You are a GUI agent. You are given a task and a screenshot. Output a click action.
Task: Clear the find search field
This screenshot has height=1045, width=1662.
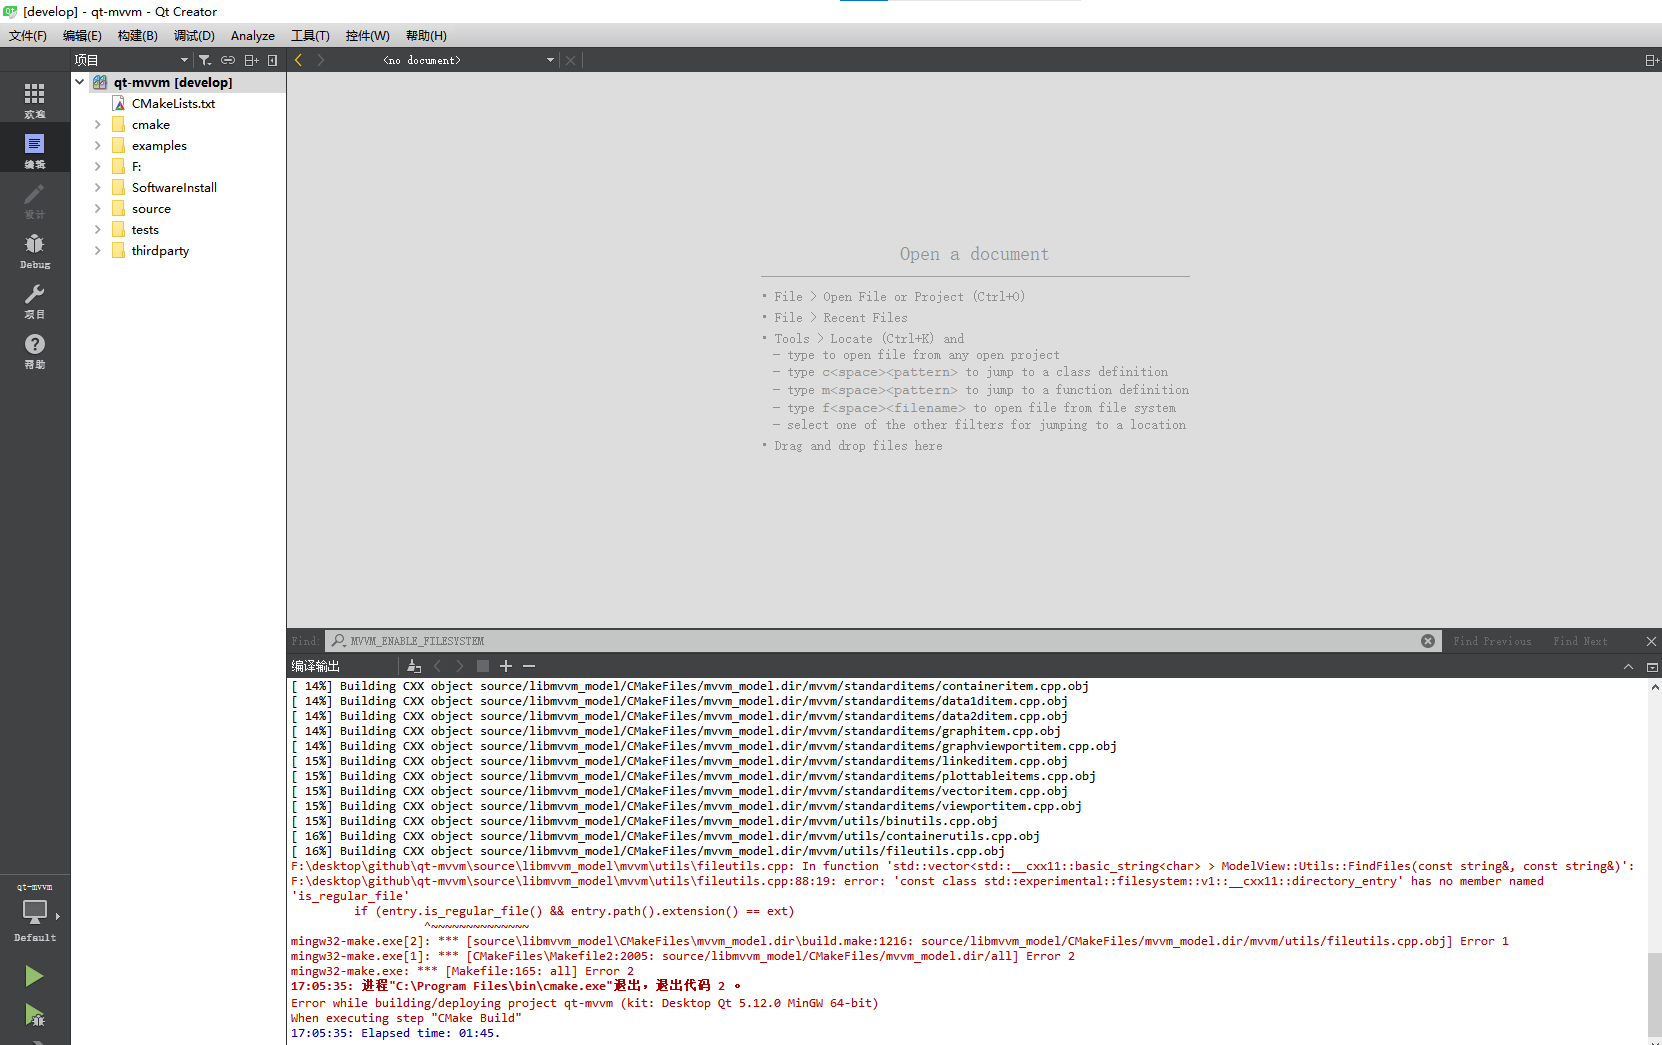pos(1428,641)
